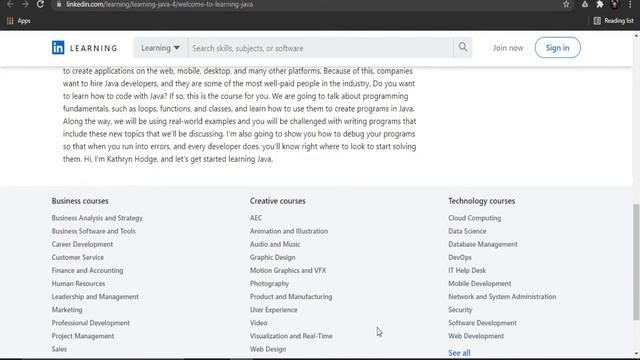Viewport: 640px width, 360px height.
Task: Open Customer Service courses
Action: point(78,257)
